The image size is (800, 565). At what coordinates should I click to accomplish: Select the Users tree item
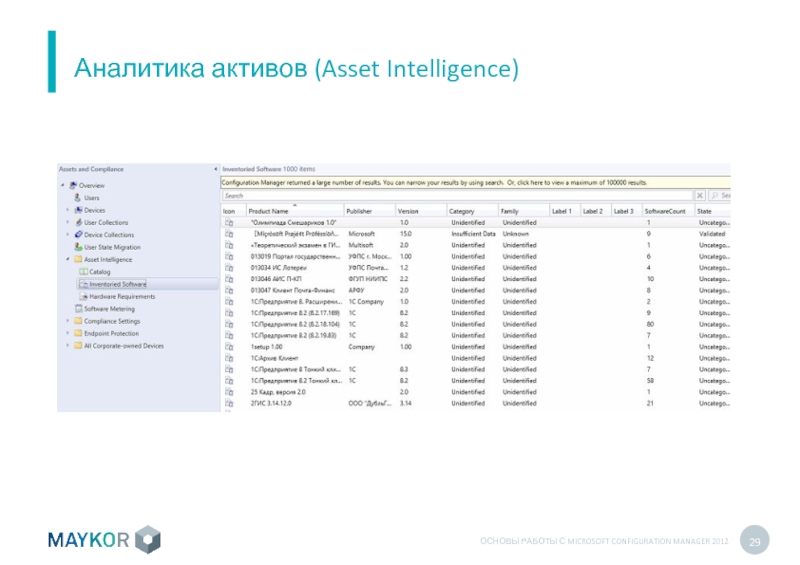click(x=92, y=198)
